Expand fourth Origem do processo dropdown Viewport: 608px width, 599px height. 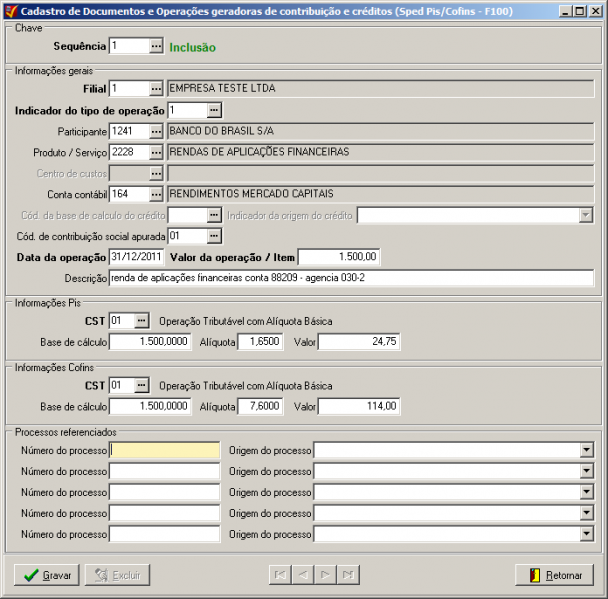click(587, 513)
